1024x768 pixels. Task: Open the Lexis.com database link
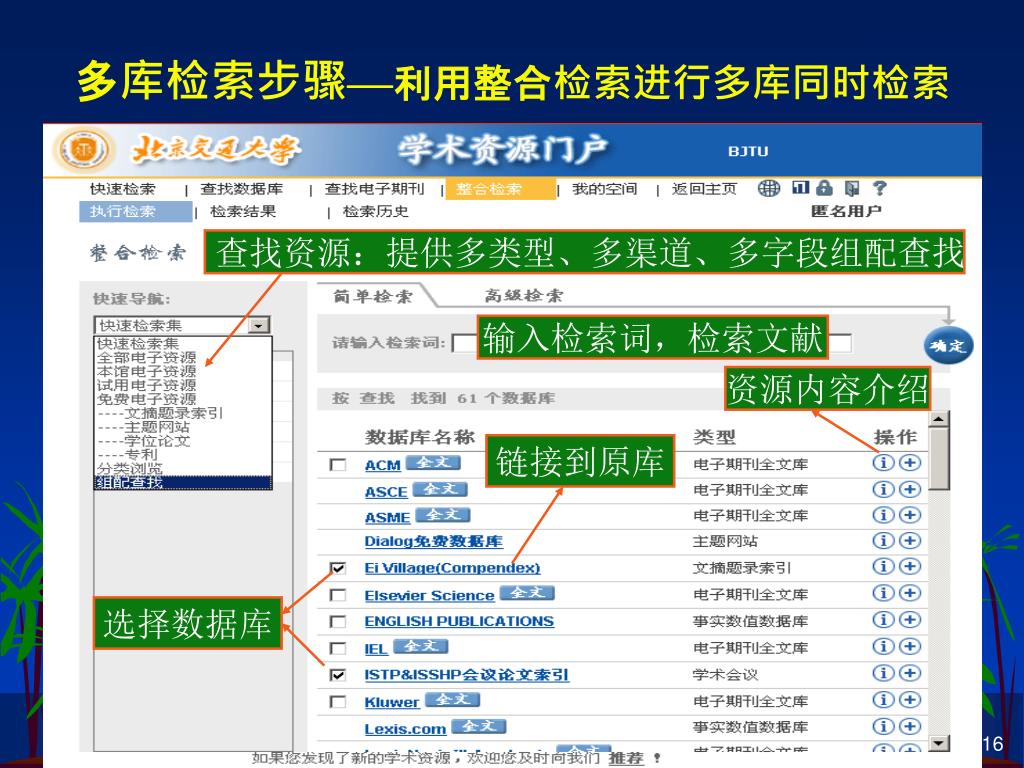[x=405, y=728]
